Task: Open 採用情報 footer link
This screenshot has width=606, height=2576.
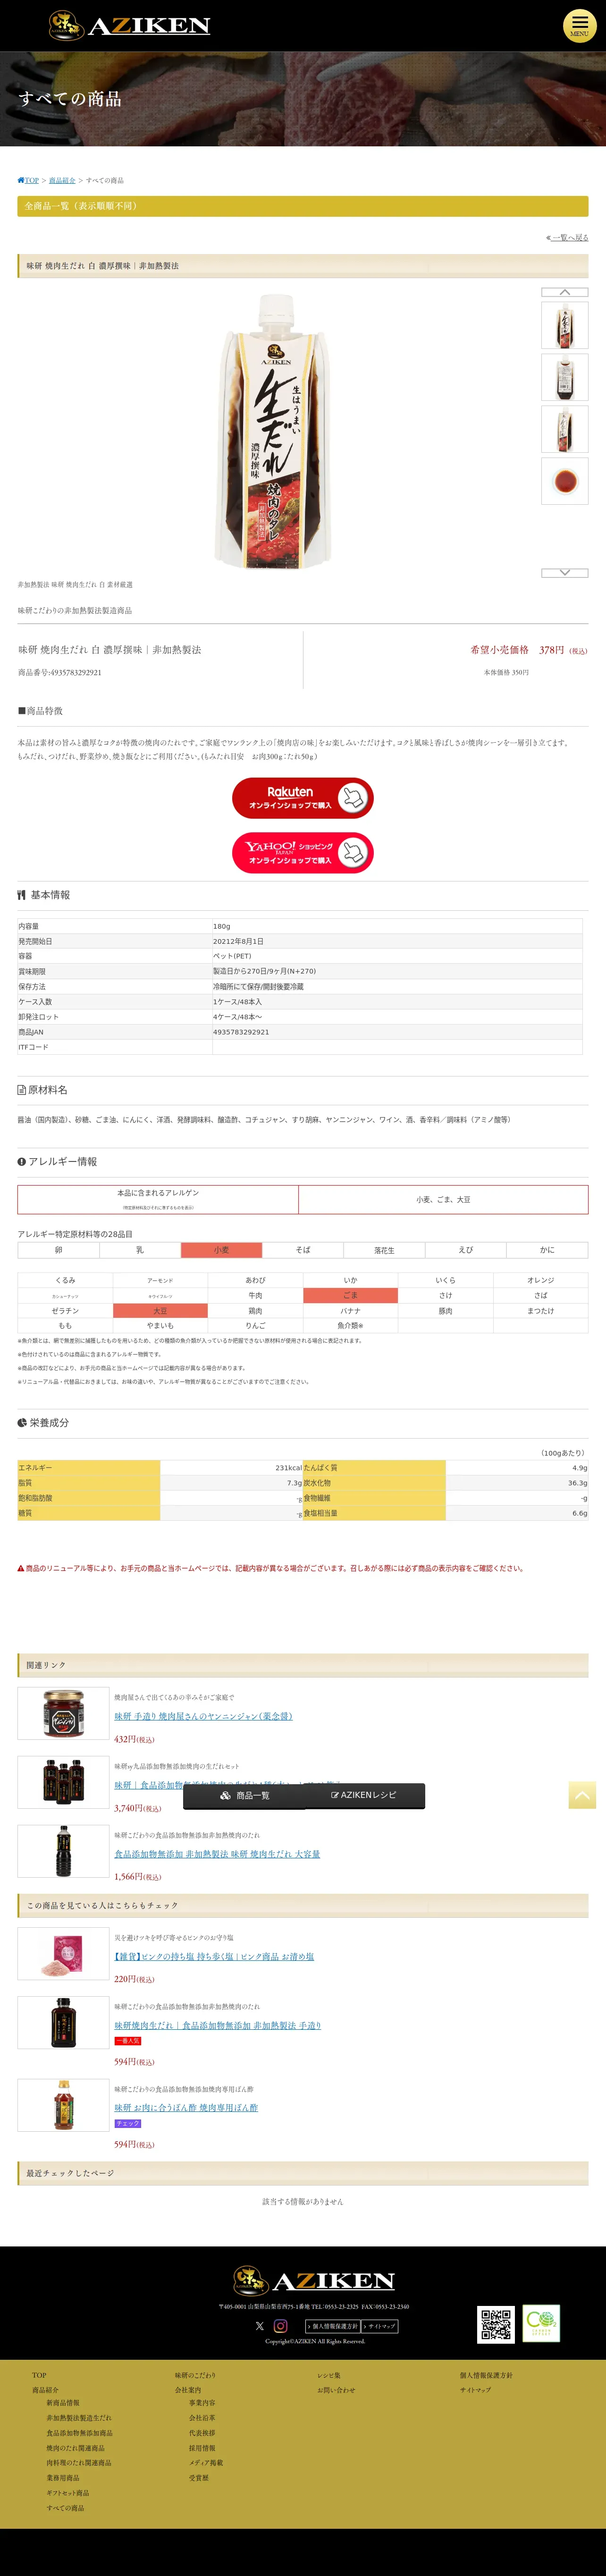Action: pyautogui.click(x=202, y=2448)
